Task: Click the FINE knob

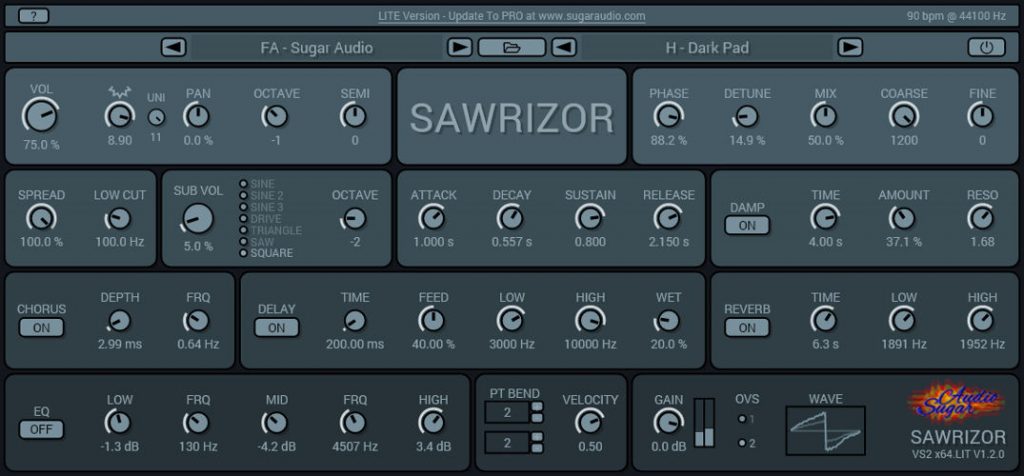Action: (x=982, y=116)
